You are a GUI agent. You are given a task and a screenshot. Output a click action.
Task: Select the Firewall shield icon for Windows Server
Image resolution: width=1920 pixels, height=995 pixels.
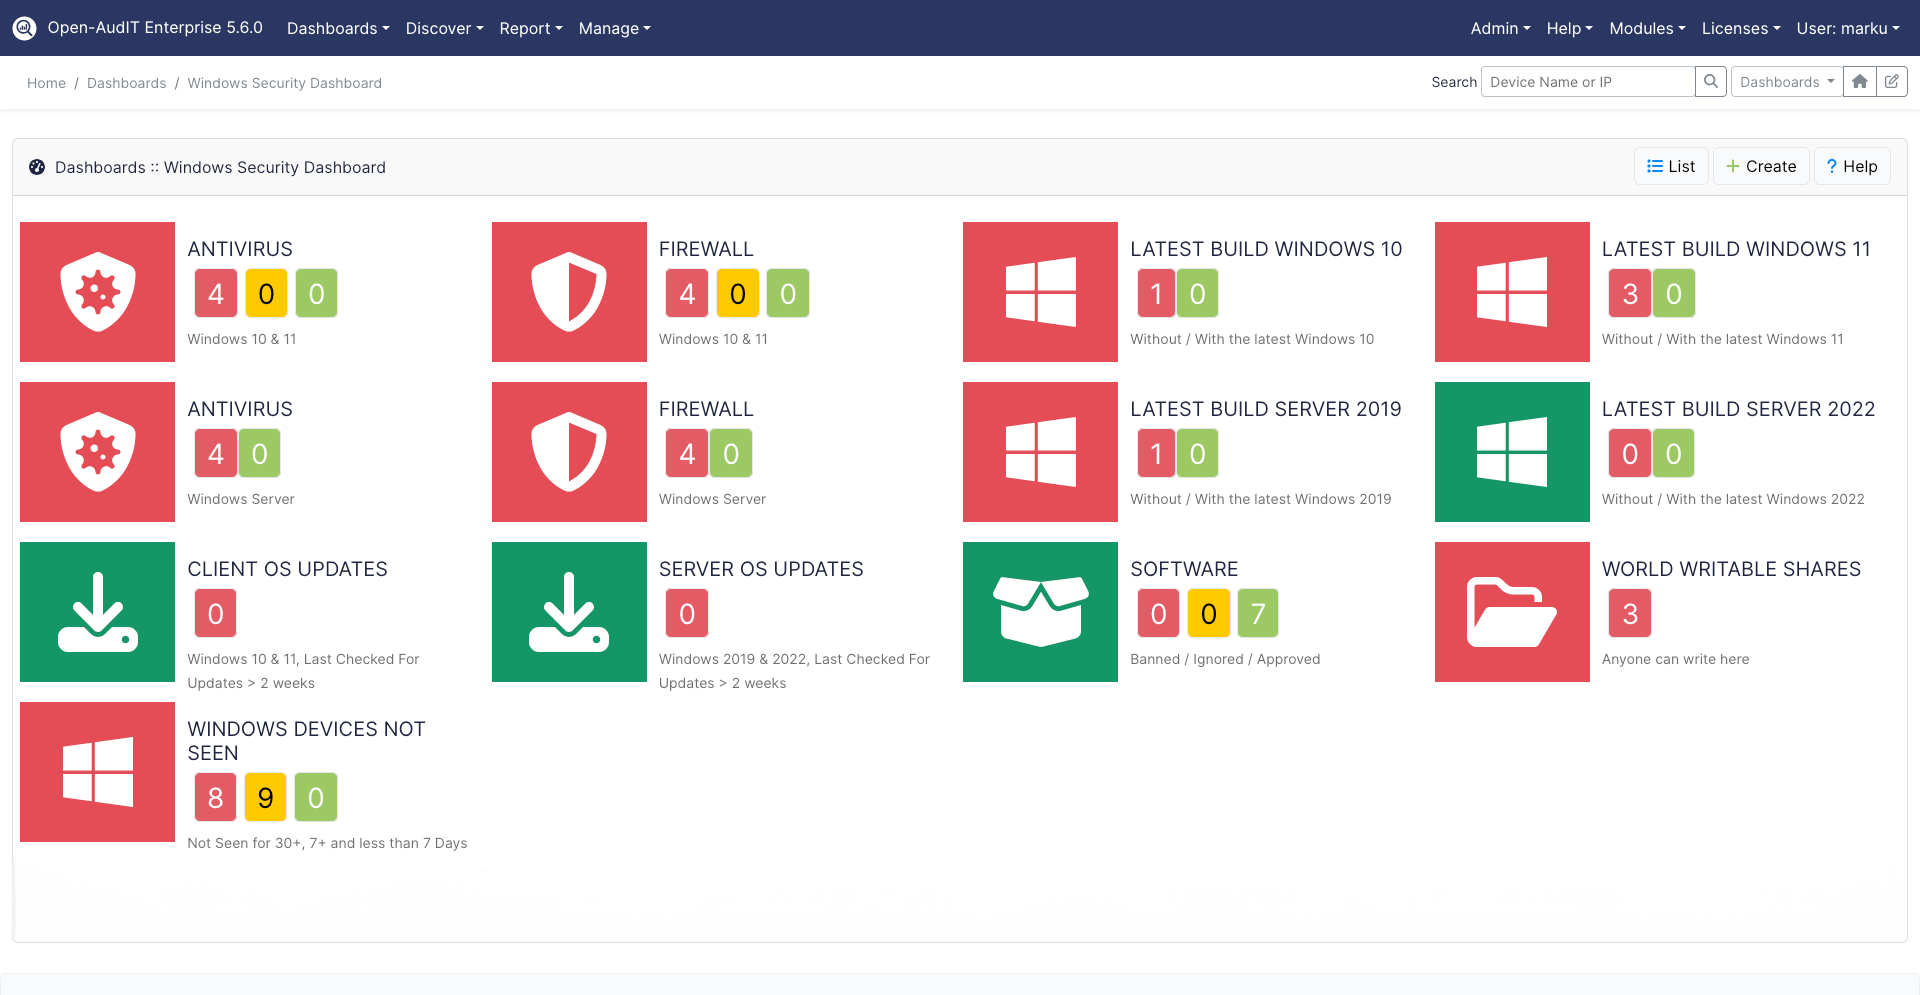coord(569,452)
